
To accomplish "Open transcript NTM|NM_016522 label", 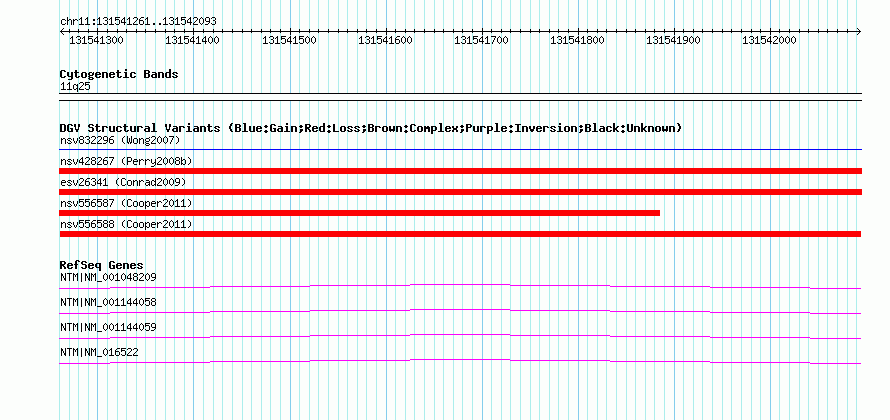I will pyautogui.click(x=99, y=352).
